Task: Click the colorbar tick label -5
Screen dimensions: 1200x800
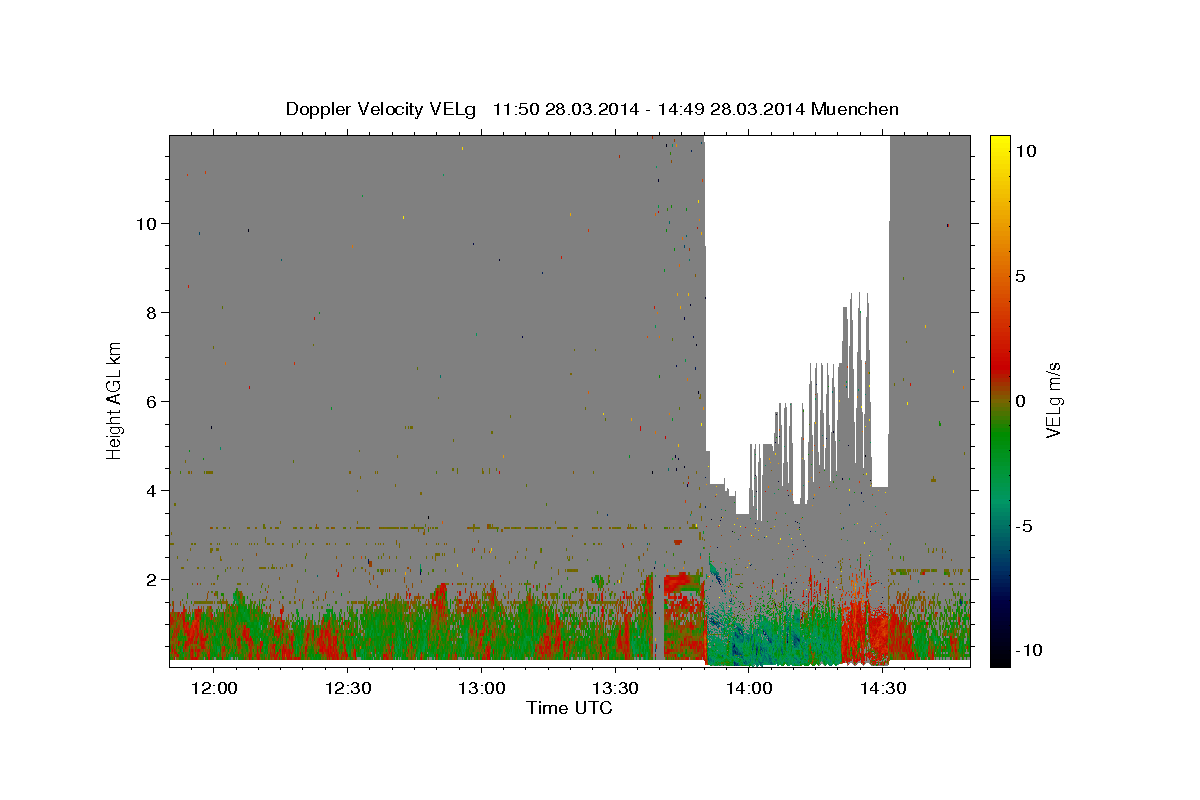Action: (1024, 526)
